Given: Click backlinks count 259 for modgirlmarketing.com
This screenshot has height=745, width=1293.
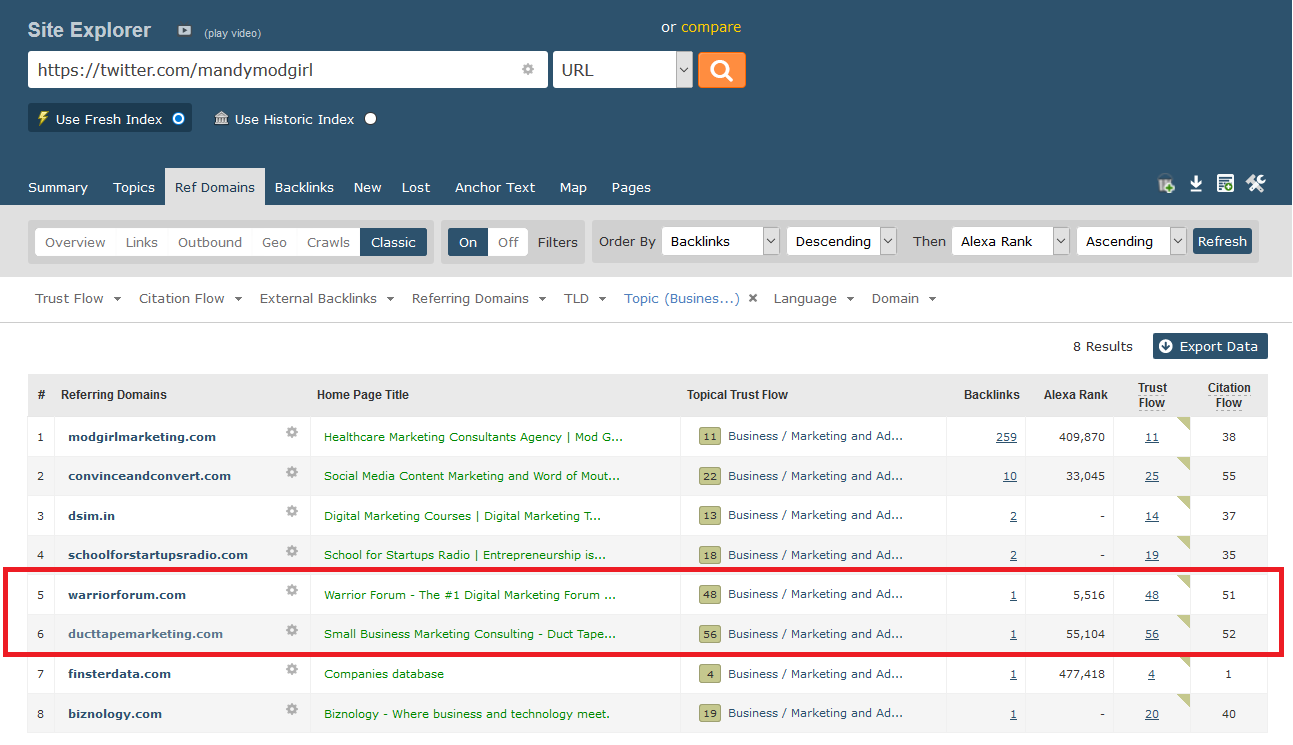Looking at the screenshot, I should 1006,437.
